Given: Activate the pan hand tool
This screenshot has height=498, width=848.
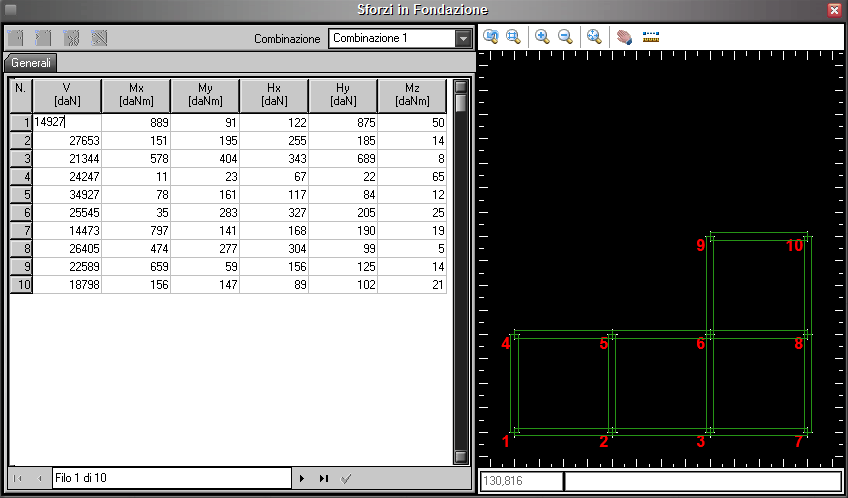Looking at the screenshot, I should (x=624, y=37).
